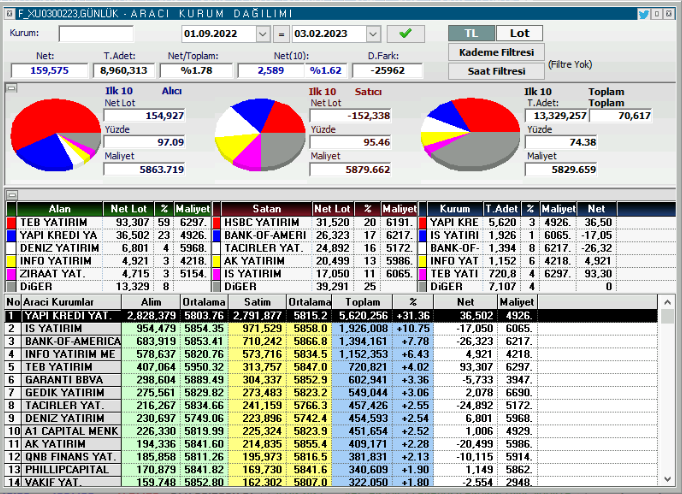This screenshot has height=494, width=682.
Task: Click the Ilk 10 Satıcı pie chart
Action: point(260,135)
